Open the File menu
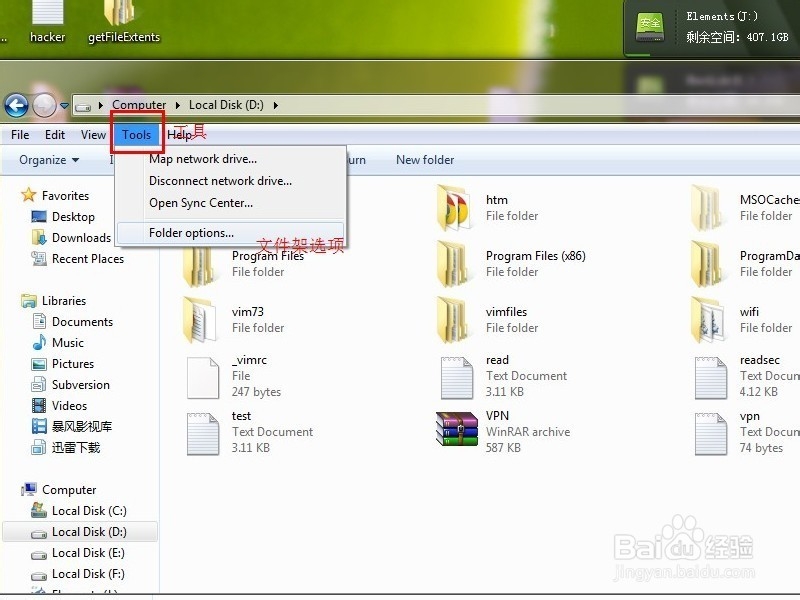Image resolution: width=800 pixels, height=600 pixels. [x=20, y=135]
